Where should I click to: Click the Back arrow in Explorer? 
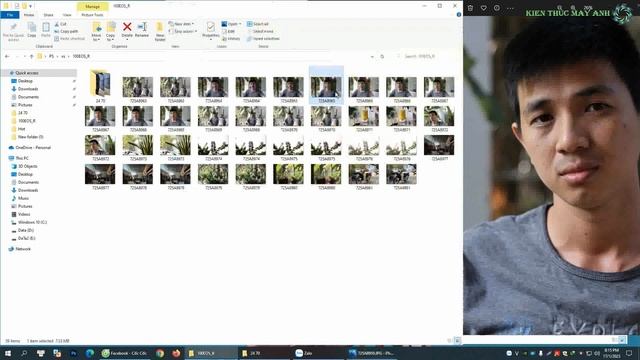pyautogui.click(x=7, y=56)
